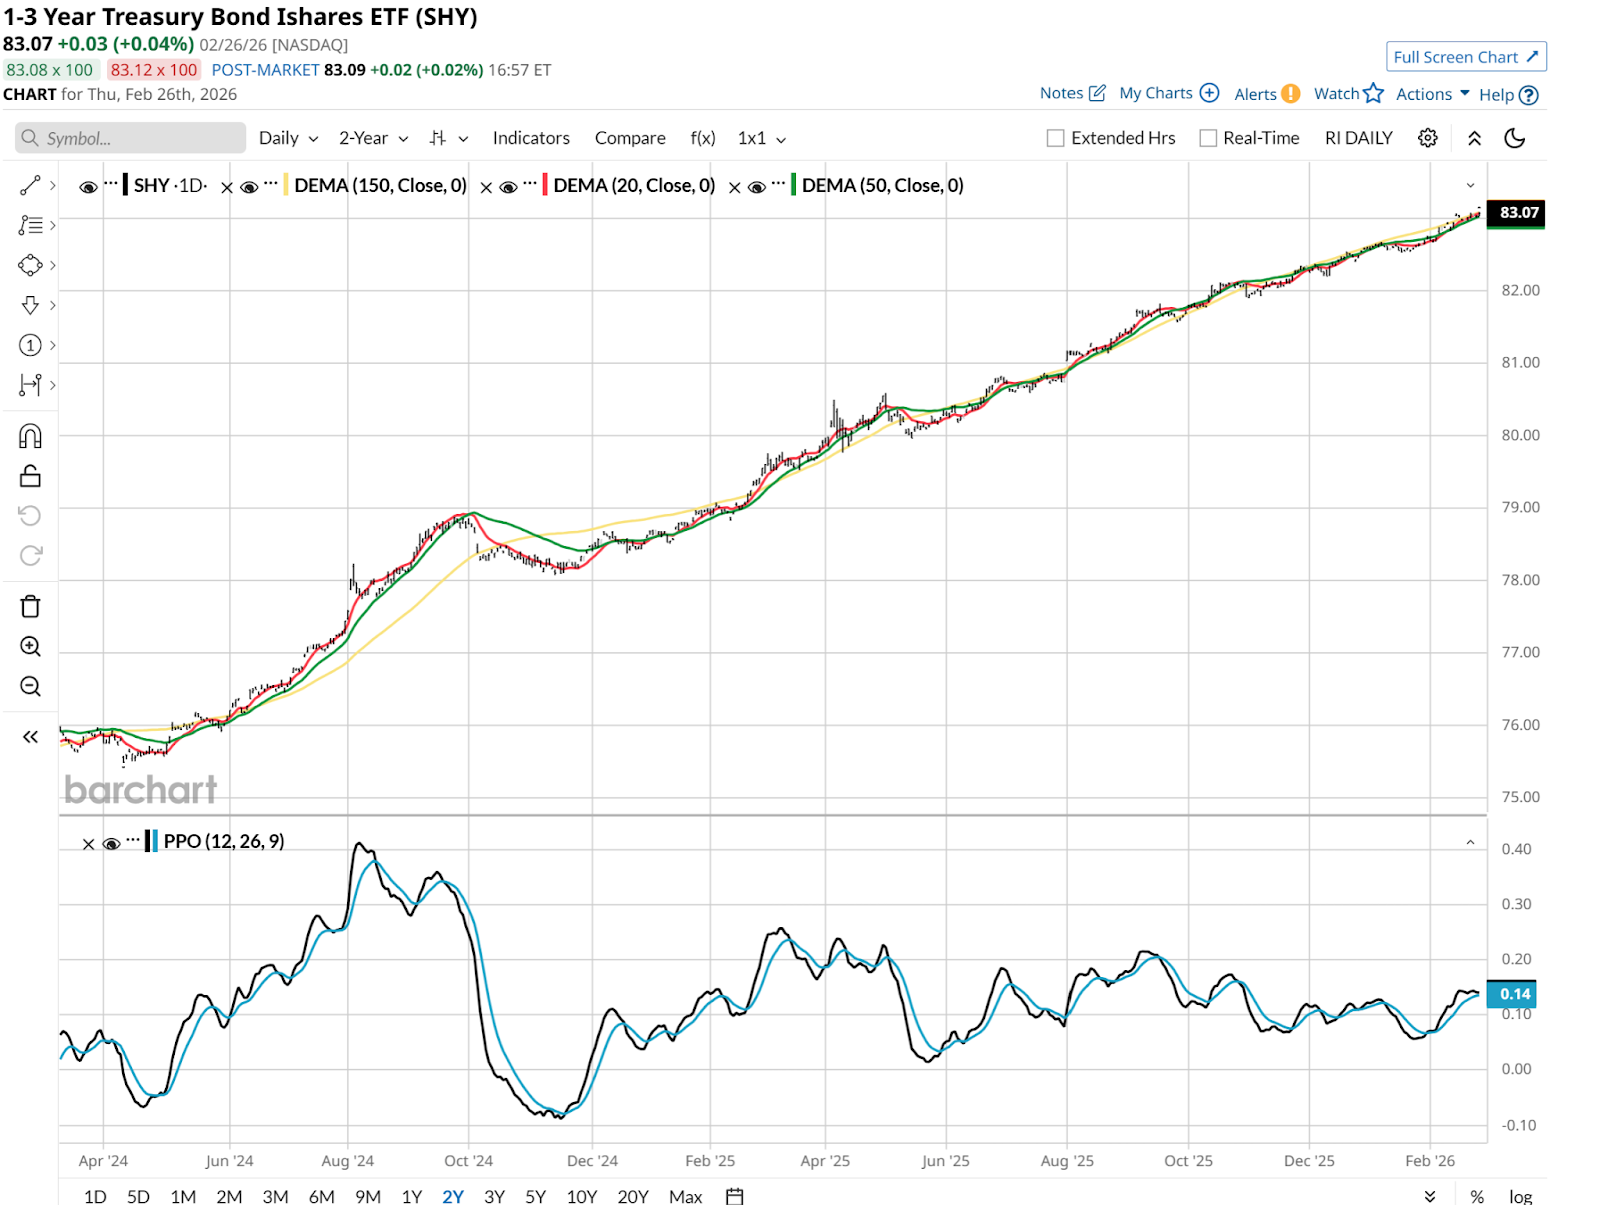Toggle the magnet snap mode
The width and height of the screenshot is (1600, 1205).
point(30,436)
